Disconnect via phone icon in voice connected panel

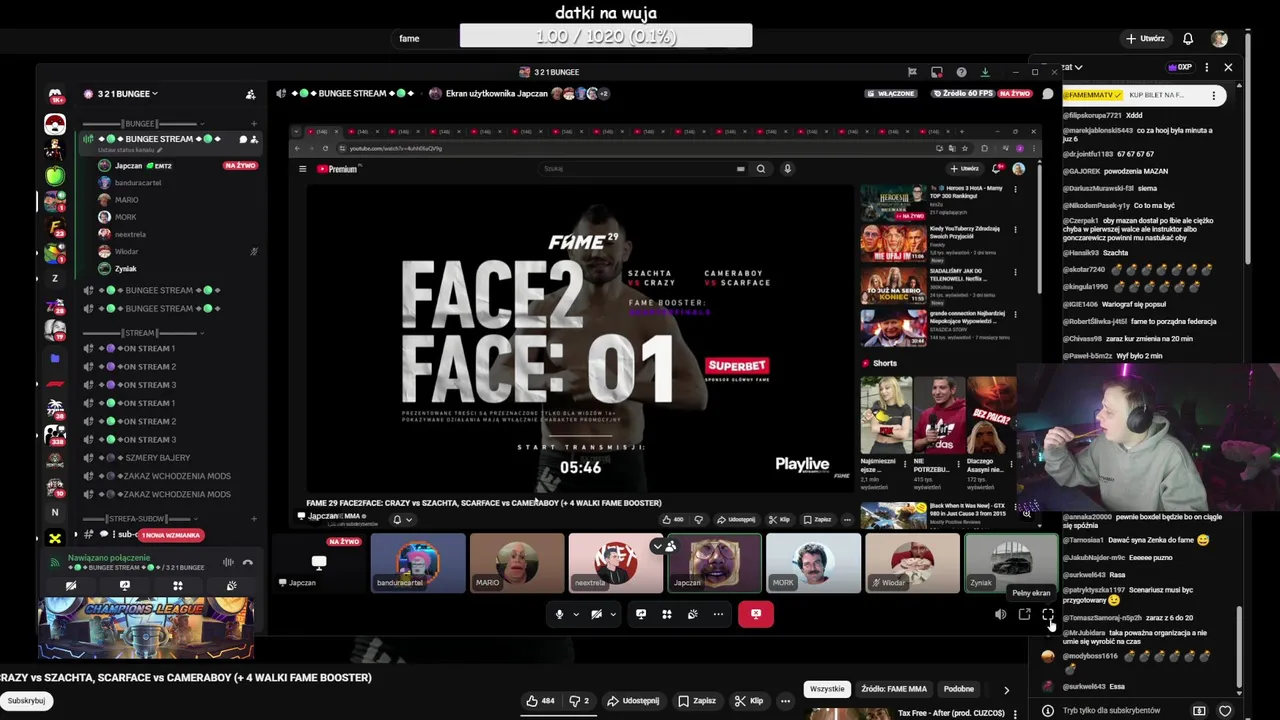248,562
